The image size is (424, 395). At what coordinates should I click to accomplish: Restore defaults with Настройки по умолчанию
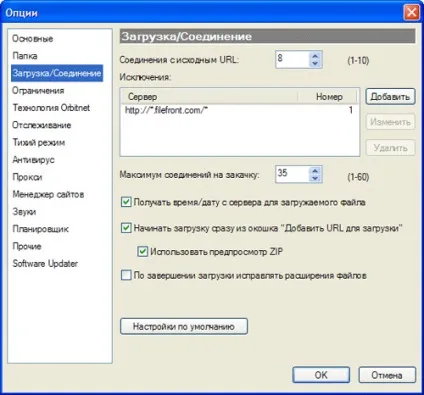(x=184, y=326)
